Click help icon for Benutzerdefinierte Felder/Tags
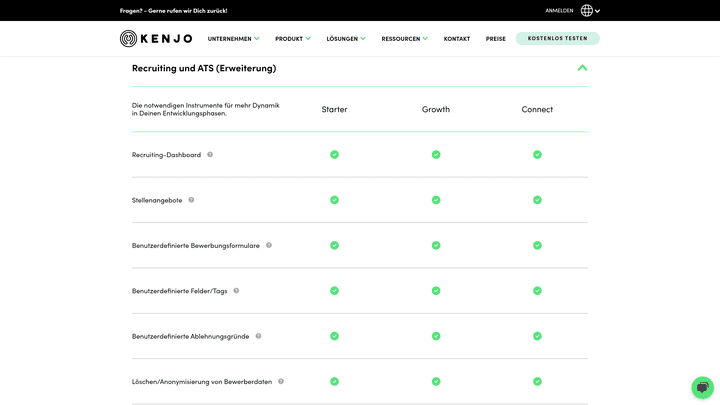 236,291
